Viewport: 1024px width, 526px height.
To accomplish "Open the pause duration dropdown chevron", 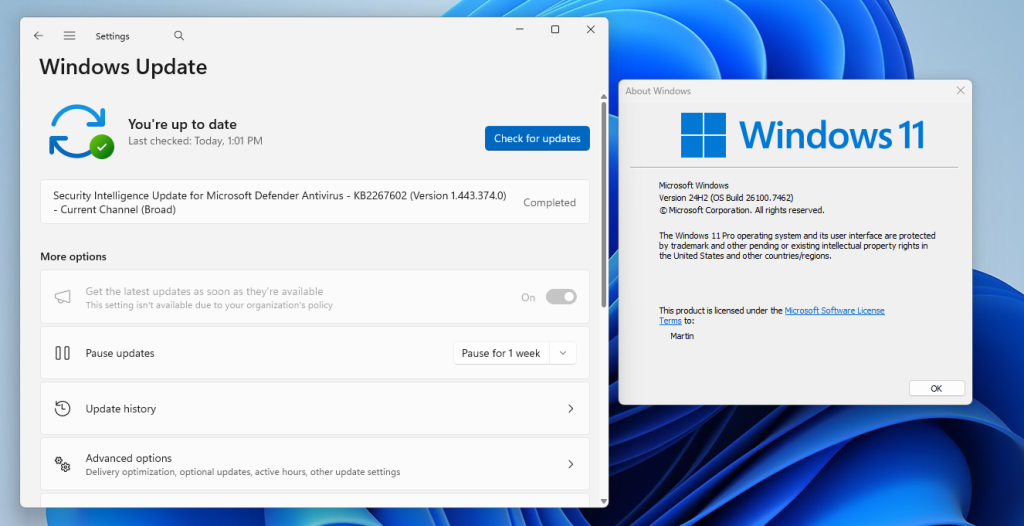I will [x=563, y=353].
